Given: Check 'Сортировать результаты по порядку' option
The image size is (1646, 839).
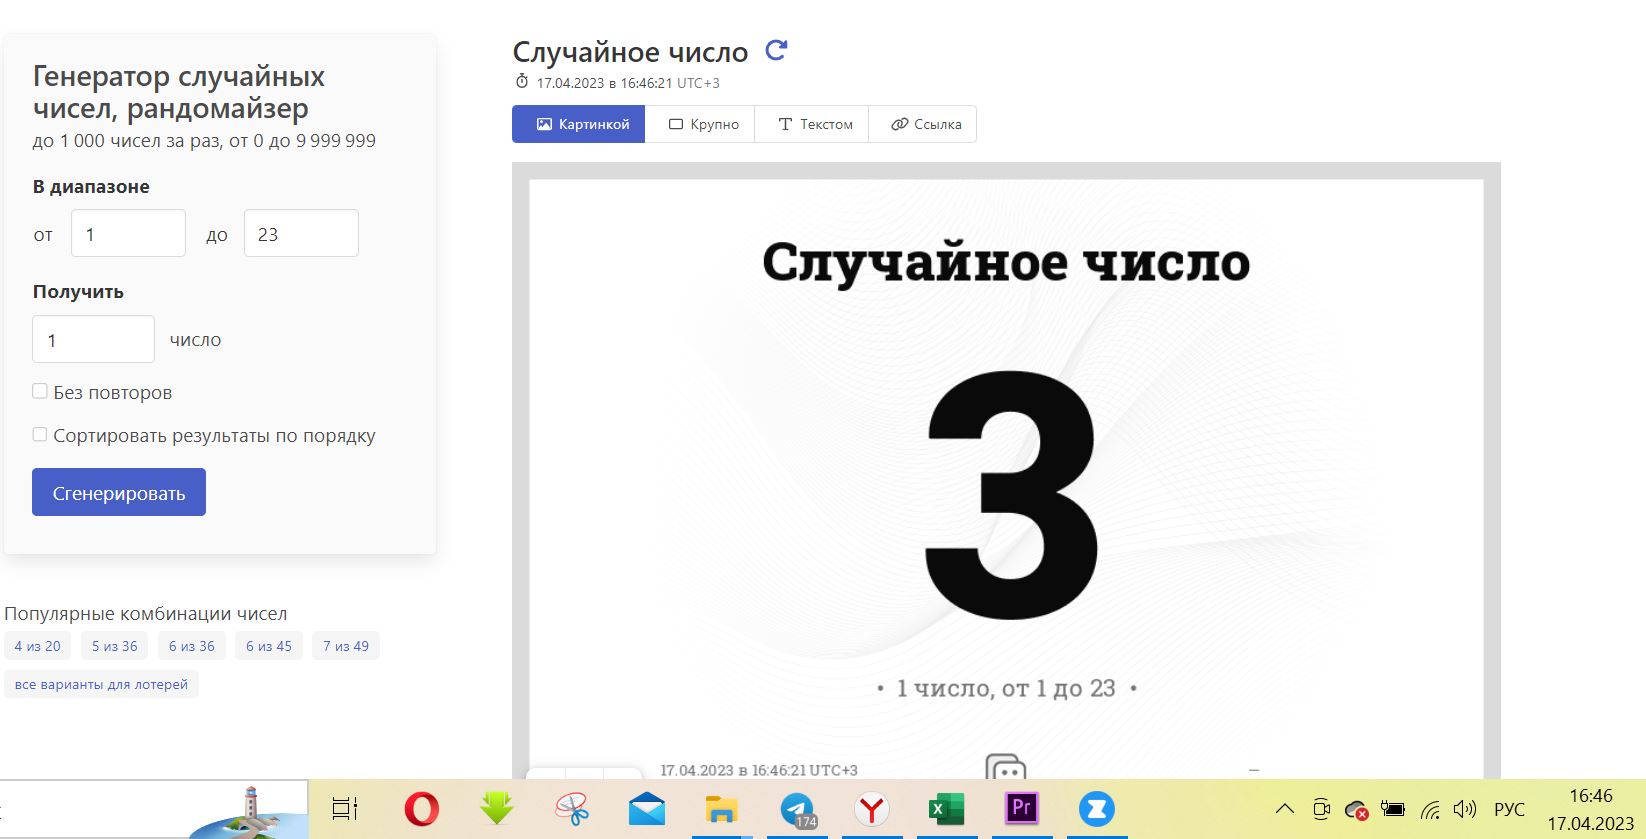Looking at the screenshot, I should coord(40,434).
